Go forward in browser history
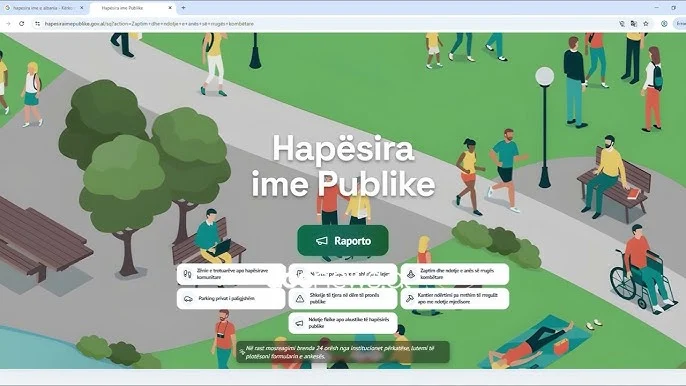The height and width of the screenshot is (386, 686). click(8, 24)
